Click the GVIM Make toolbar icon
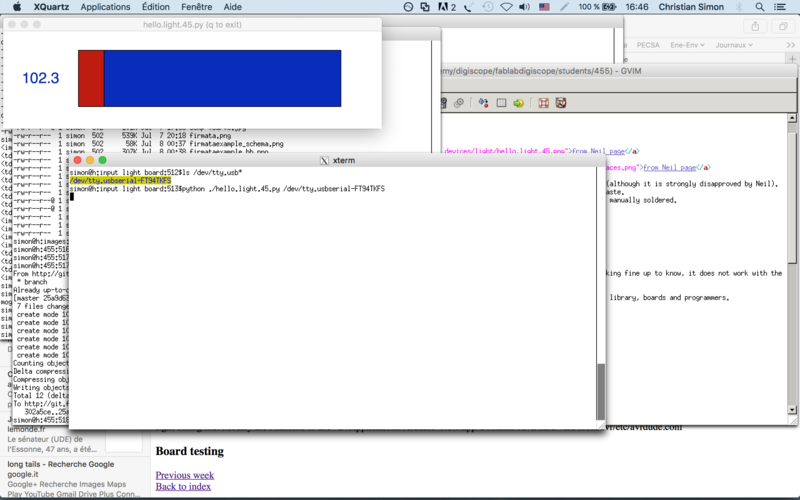This screenshot has height=500, width=800. (x=483, y=103)
